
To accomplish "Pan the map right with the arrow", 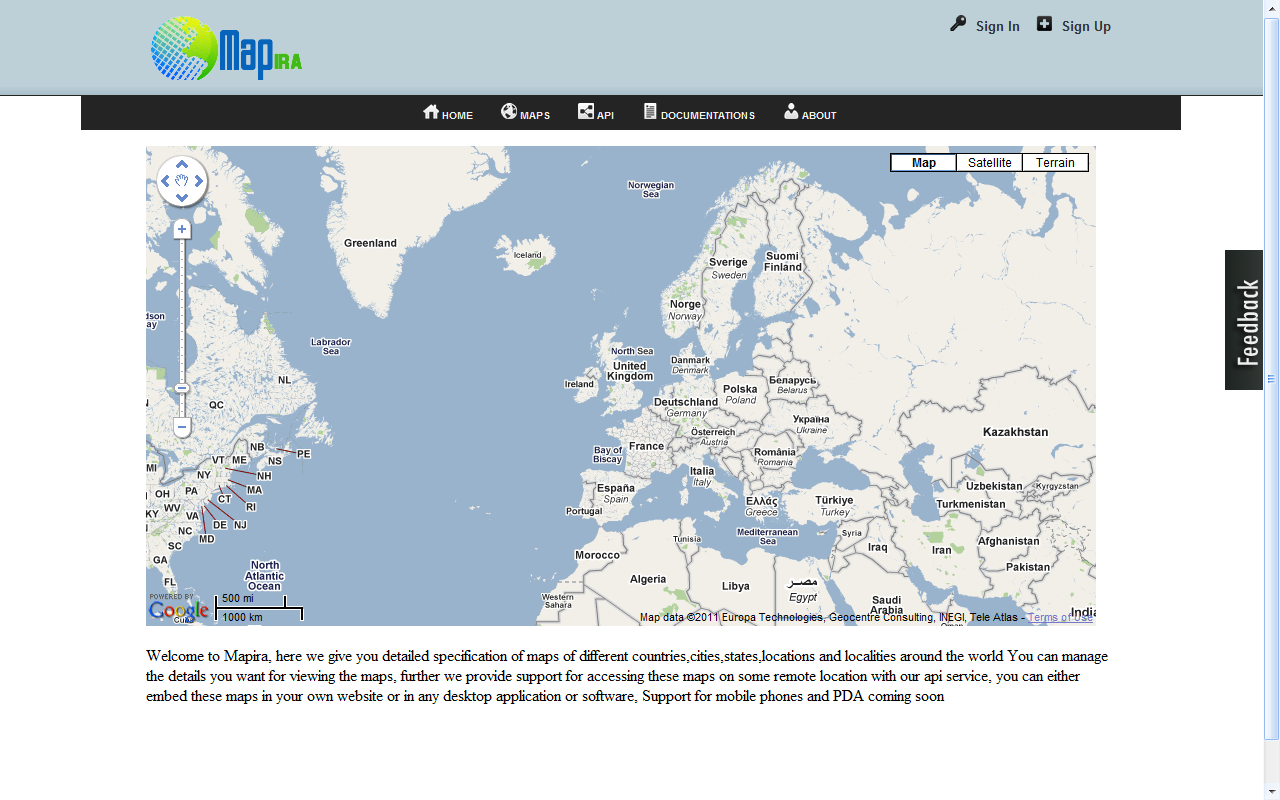I will [199, 181].
